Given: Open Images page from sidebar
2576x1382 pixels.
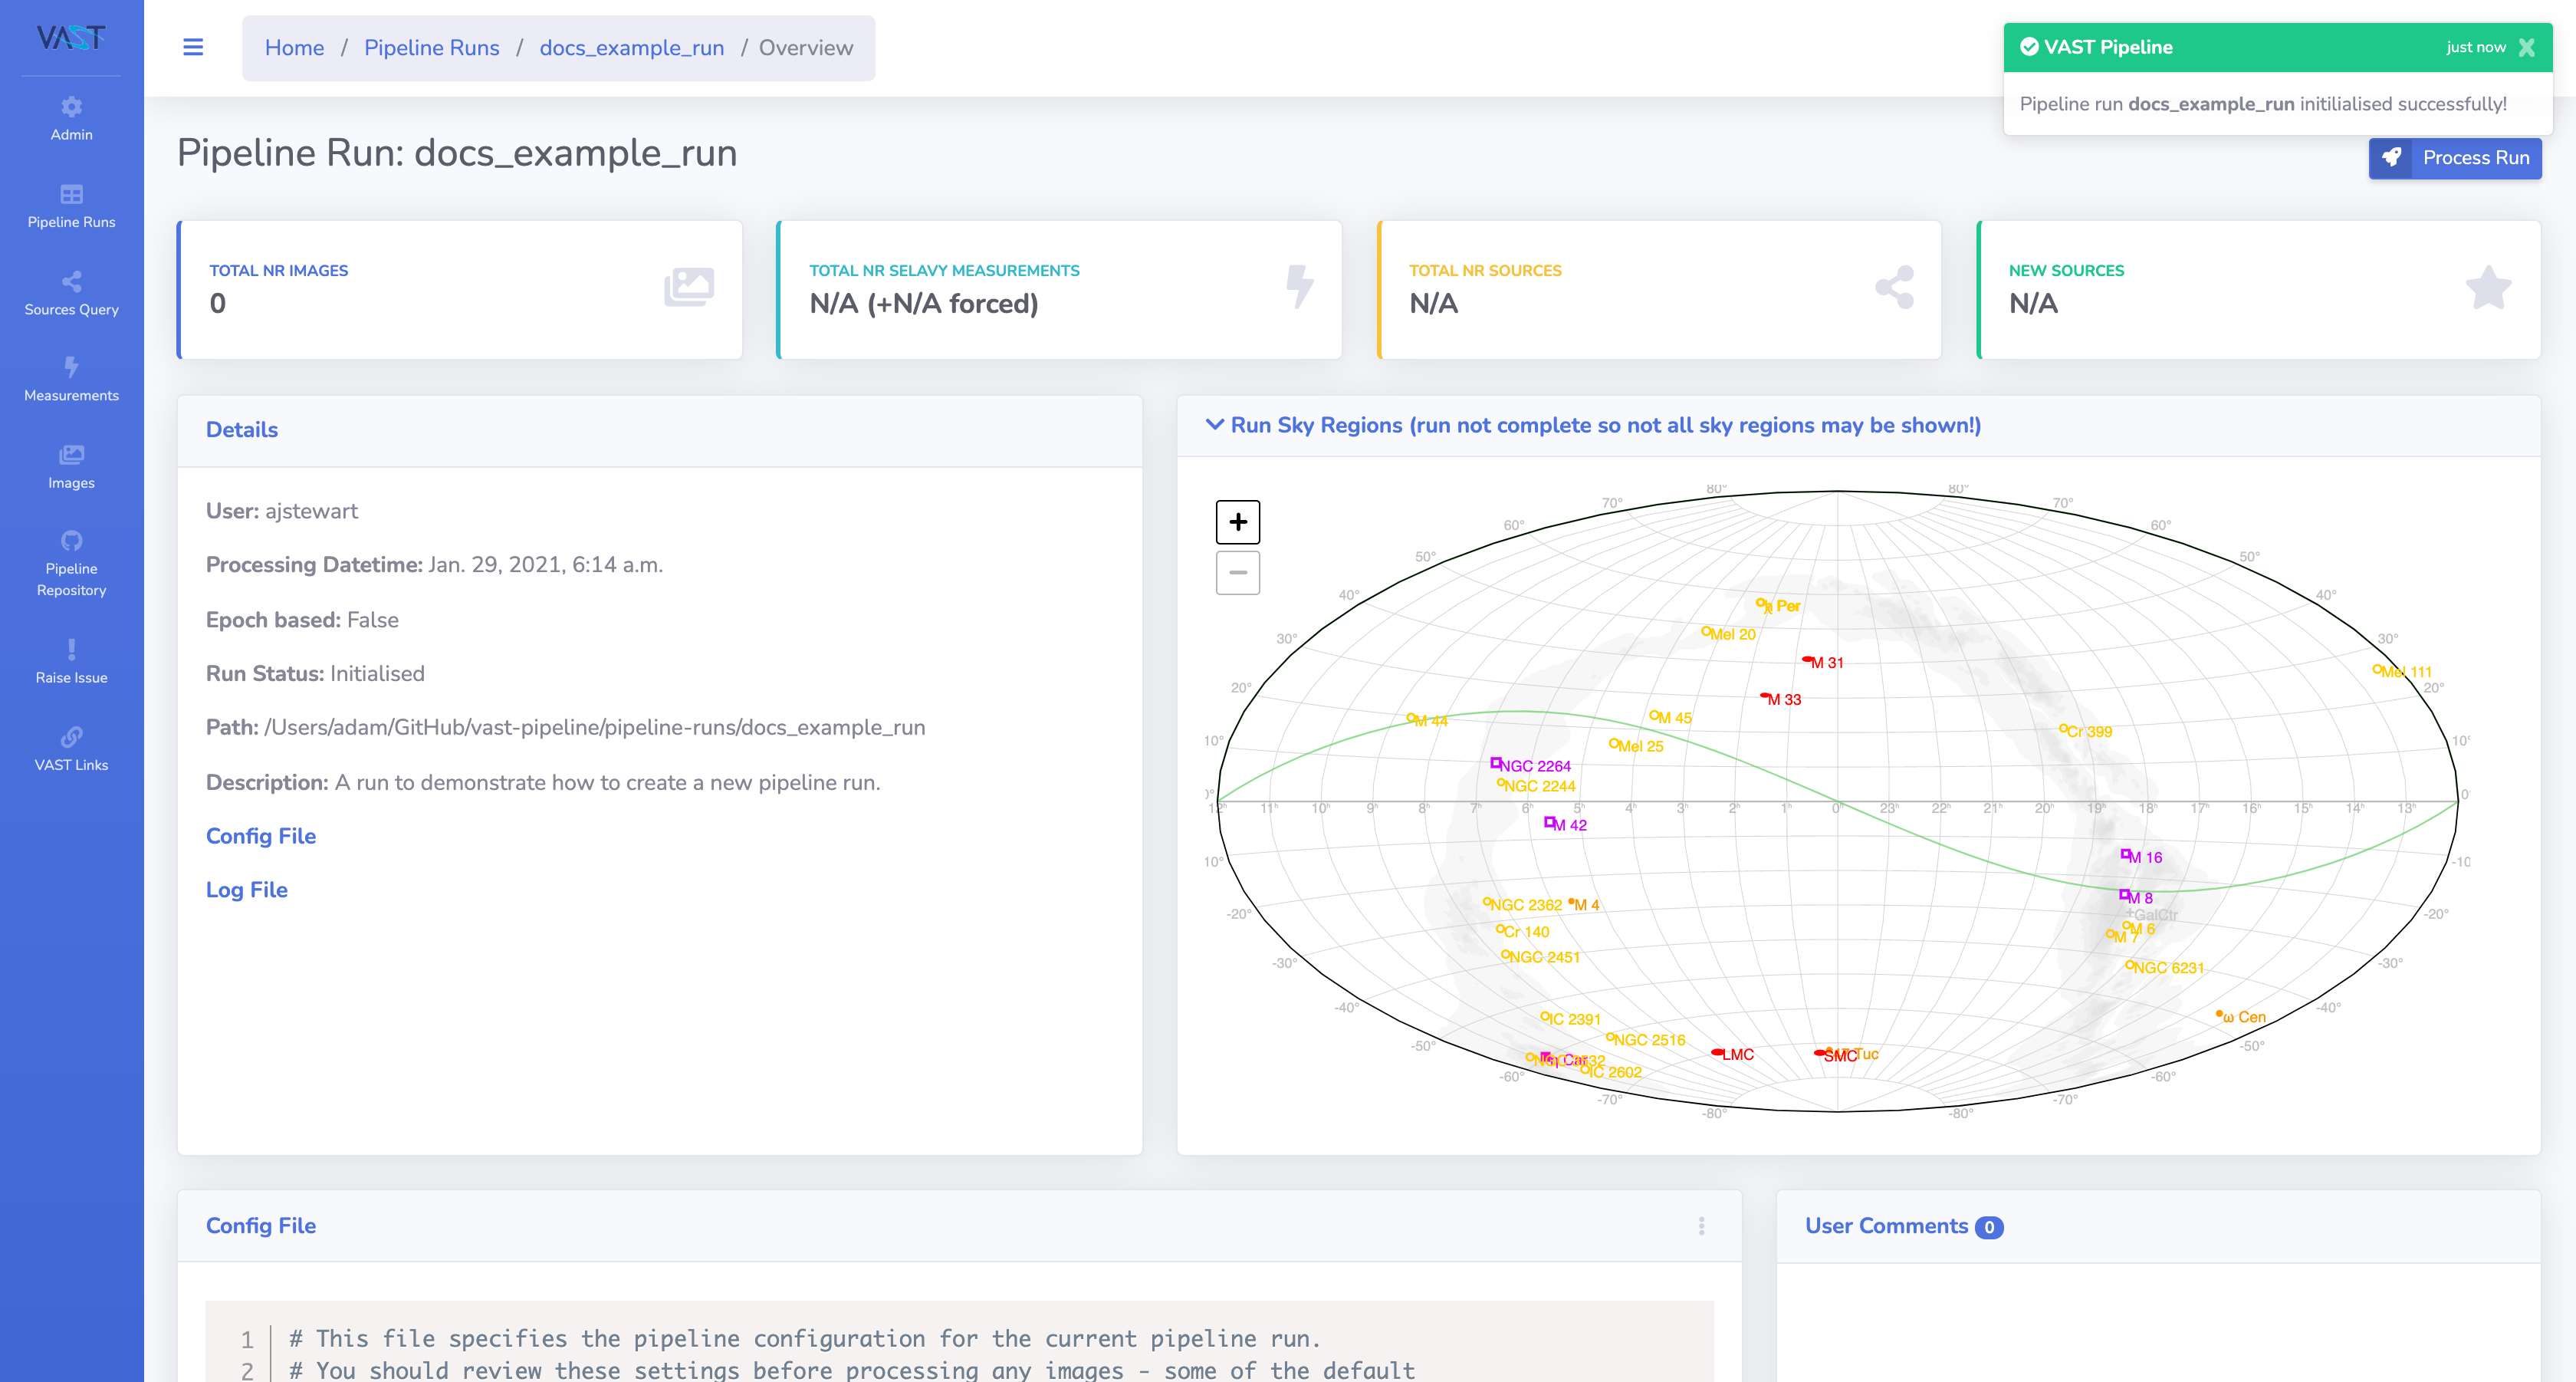Looking at the screenshot, I should pos(71,467).
